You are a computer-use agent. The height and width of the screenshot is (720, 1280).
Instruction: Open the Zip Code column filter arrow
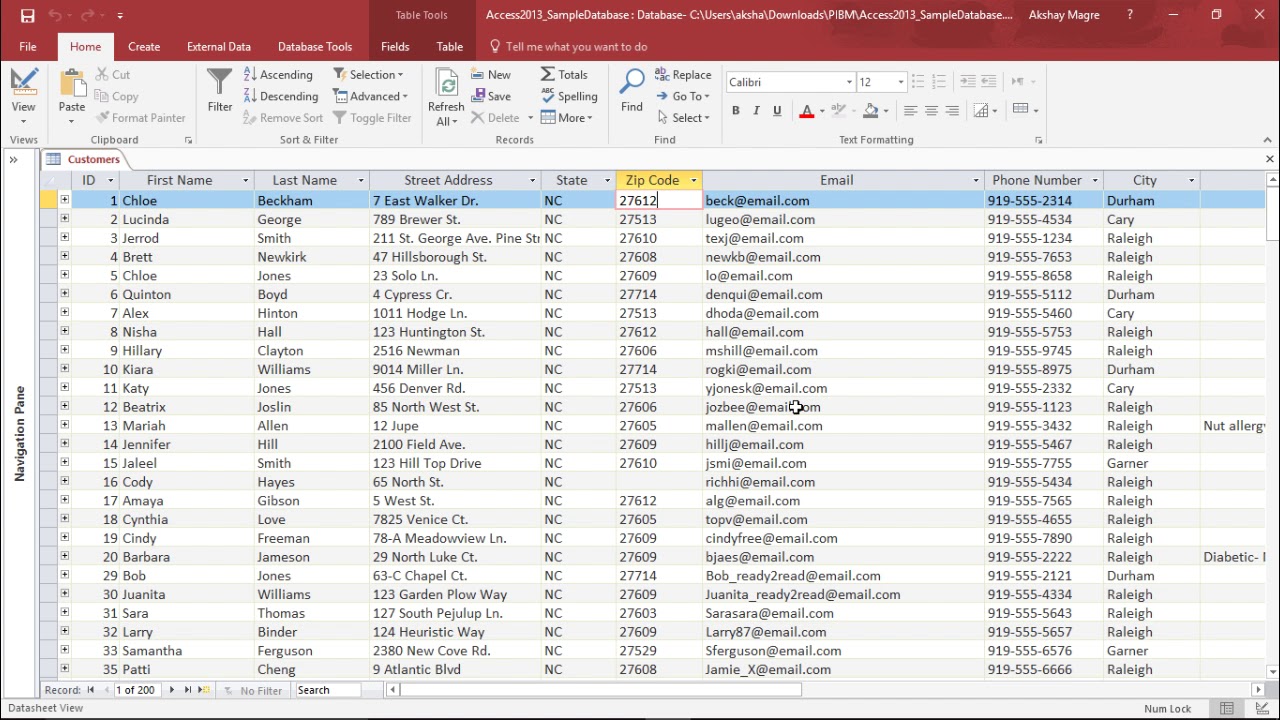tap(693, 181)
